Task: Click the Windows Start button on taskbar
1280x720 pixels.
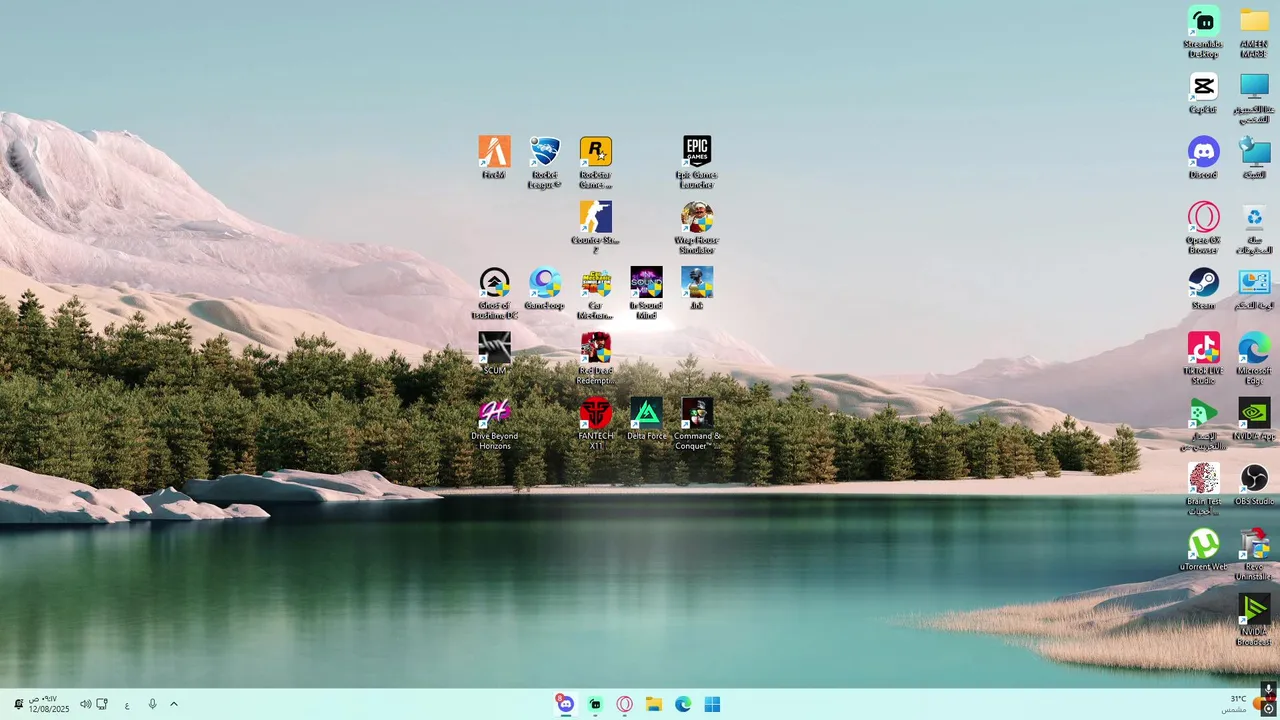Action: click(712, 704)
